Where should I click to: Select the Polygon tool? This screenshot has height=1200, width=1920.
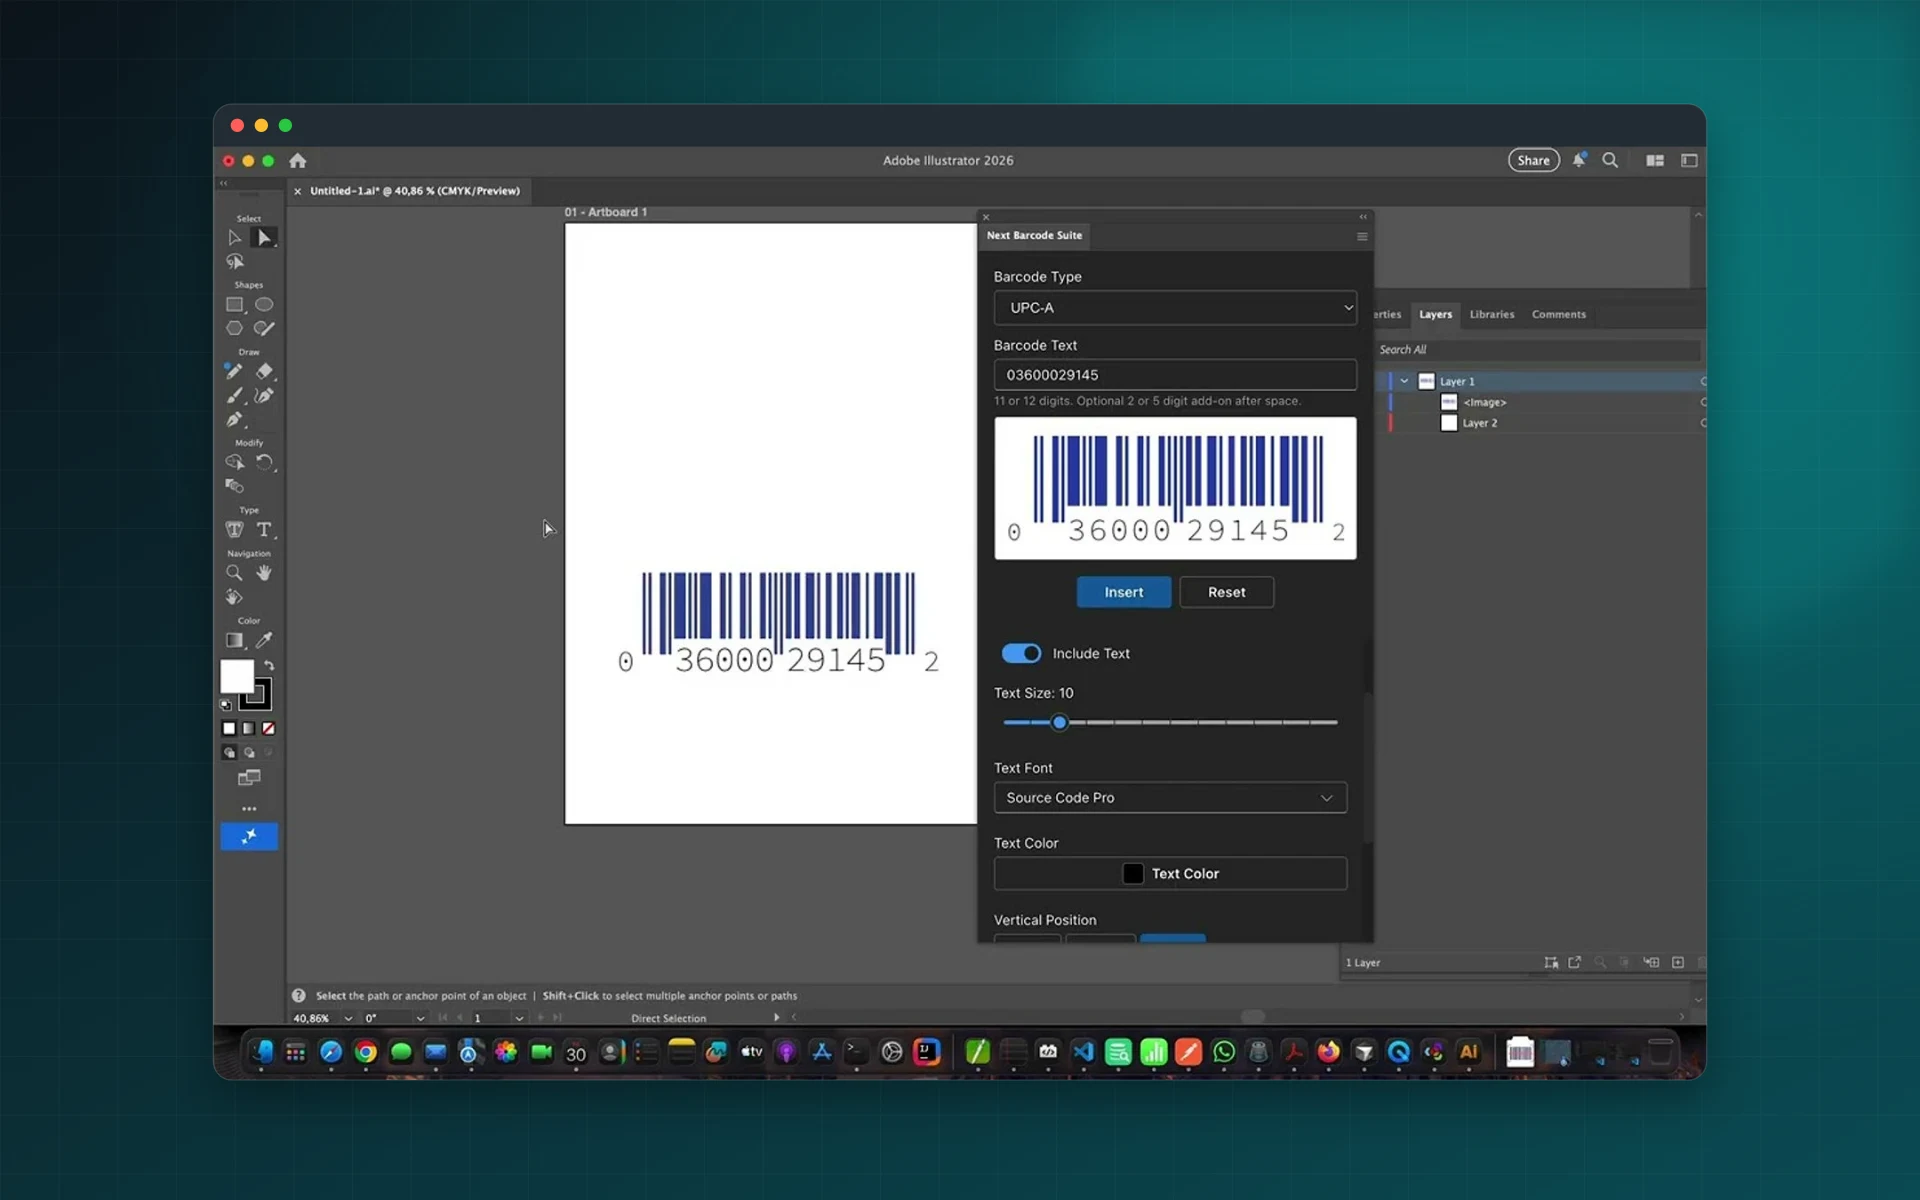tap(235, 328)
